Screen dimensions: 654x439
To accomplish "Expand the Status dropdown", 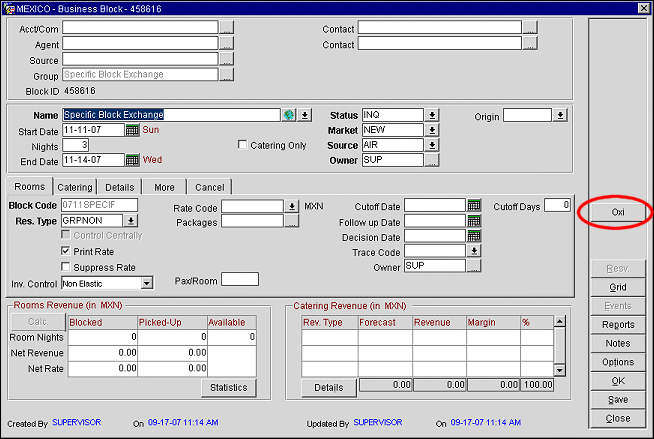I will pyautogui.click(x=432, y=115).
